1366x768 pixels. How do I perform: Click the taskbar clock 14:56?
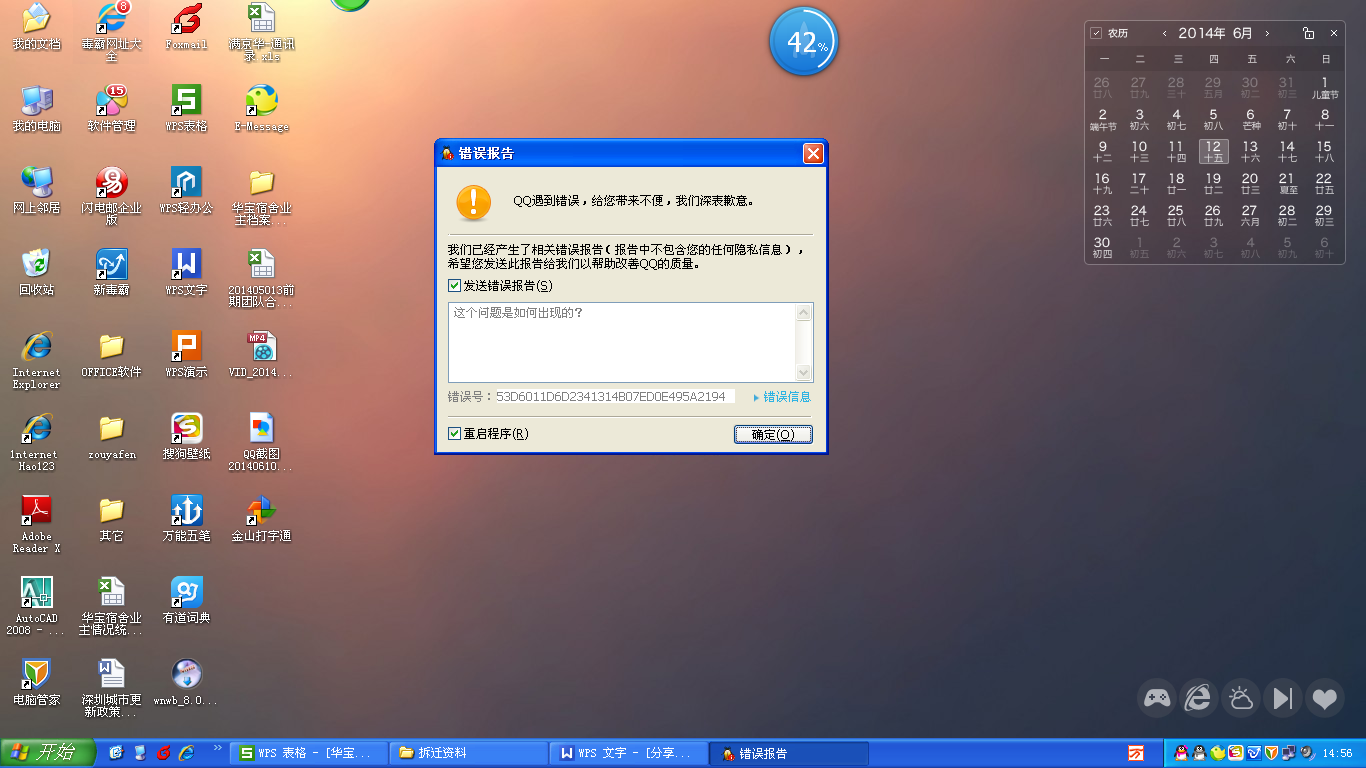(x=1338, y=753)
